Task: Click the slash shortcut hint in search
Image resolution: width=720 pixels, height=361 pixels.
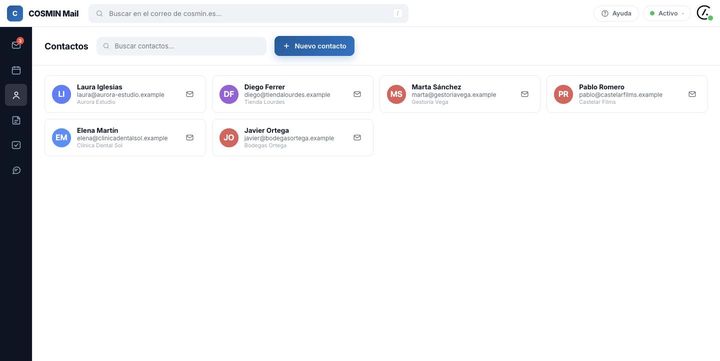Action: pos(398,13)
